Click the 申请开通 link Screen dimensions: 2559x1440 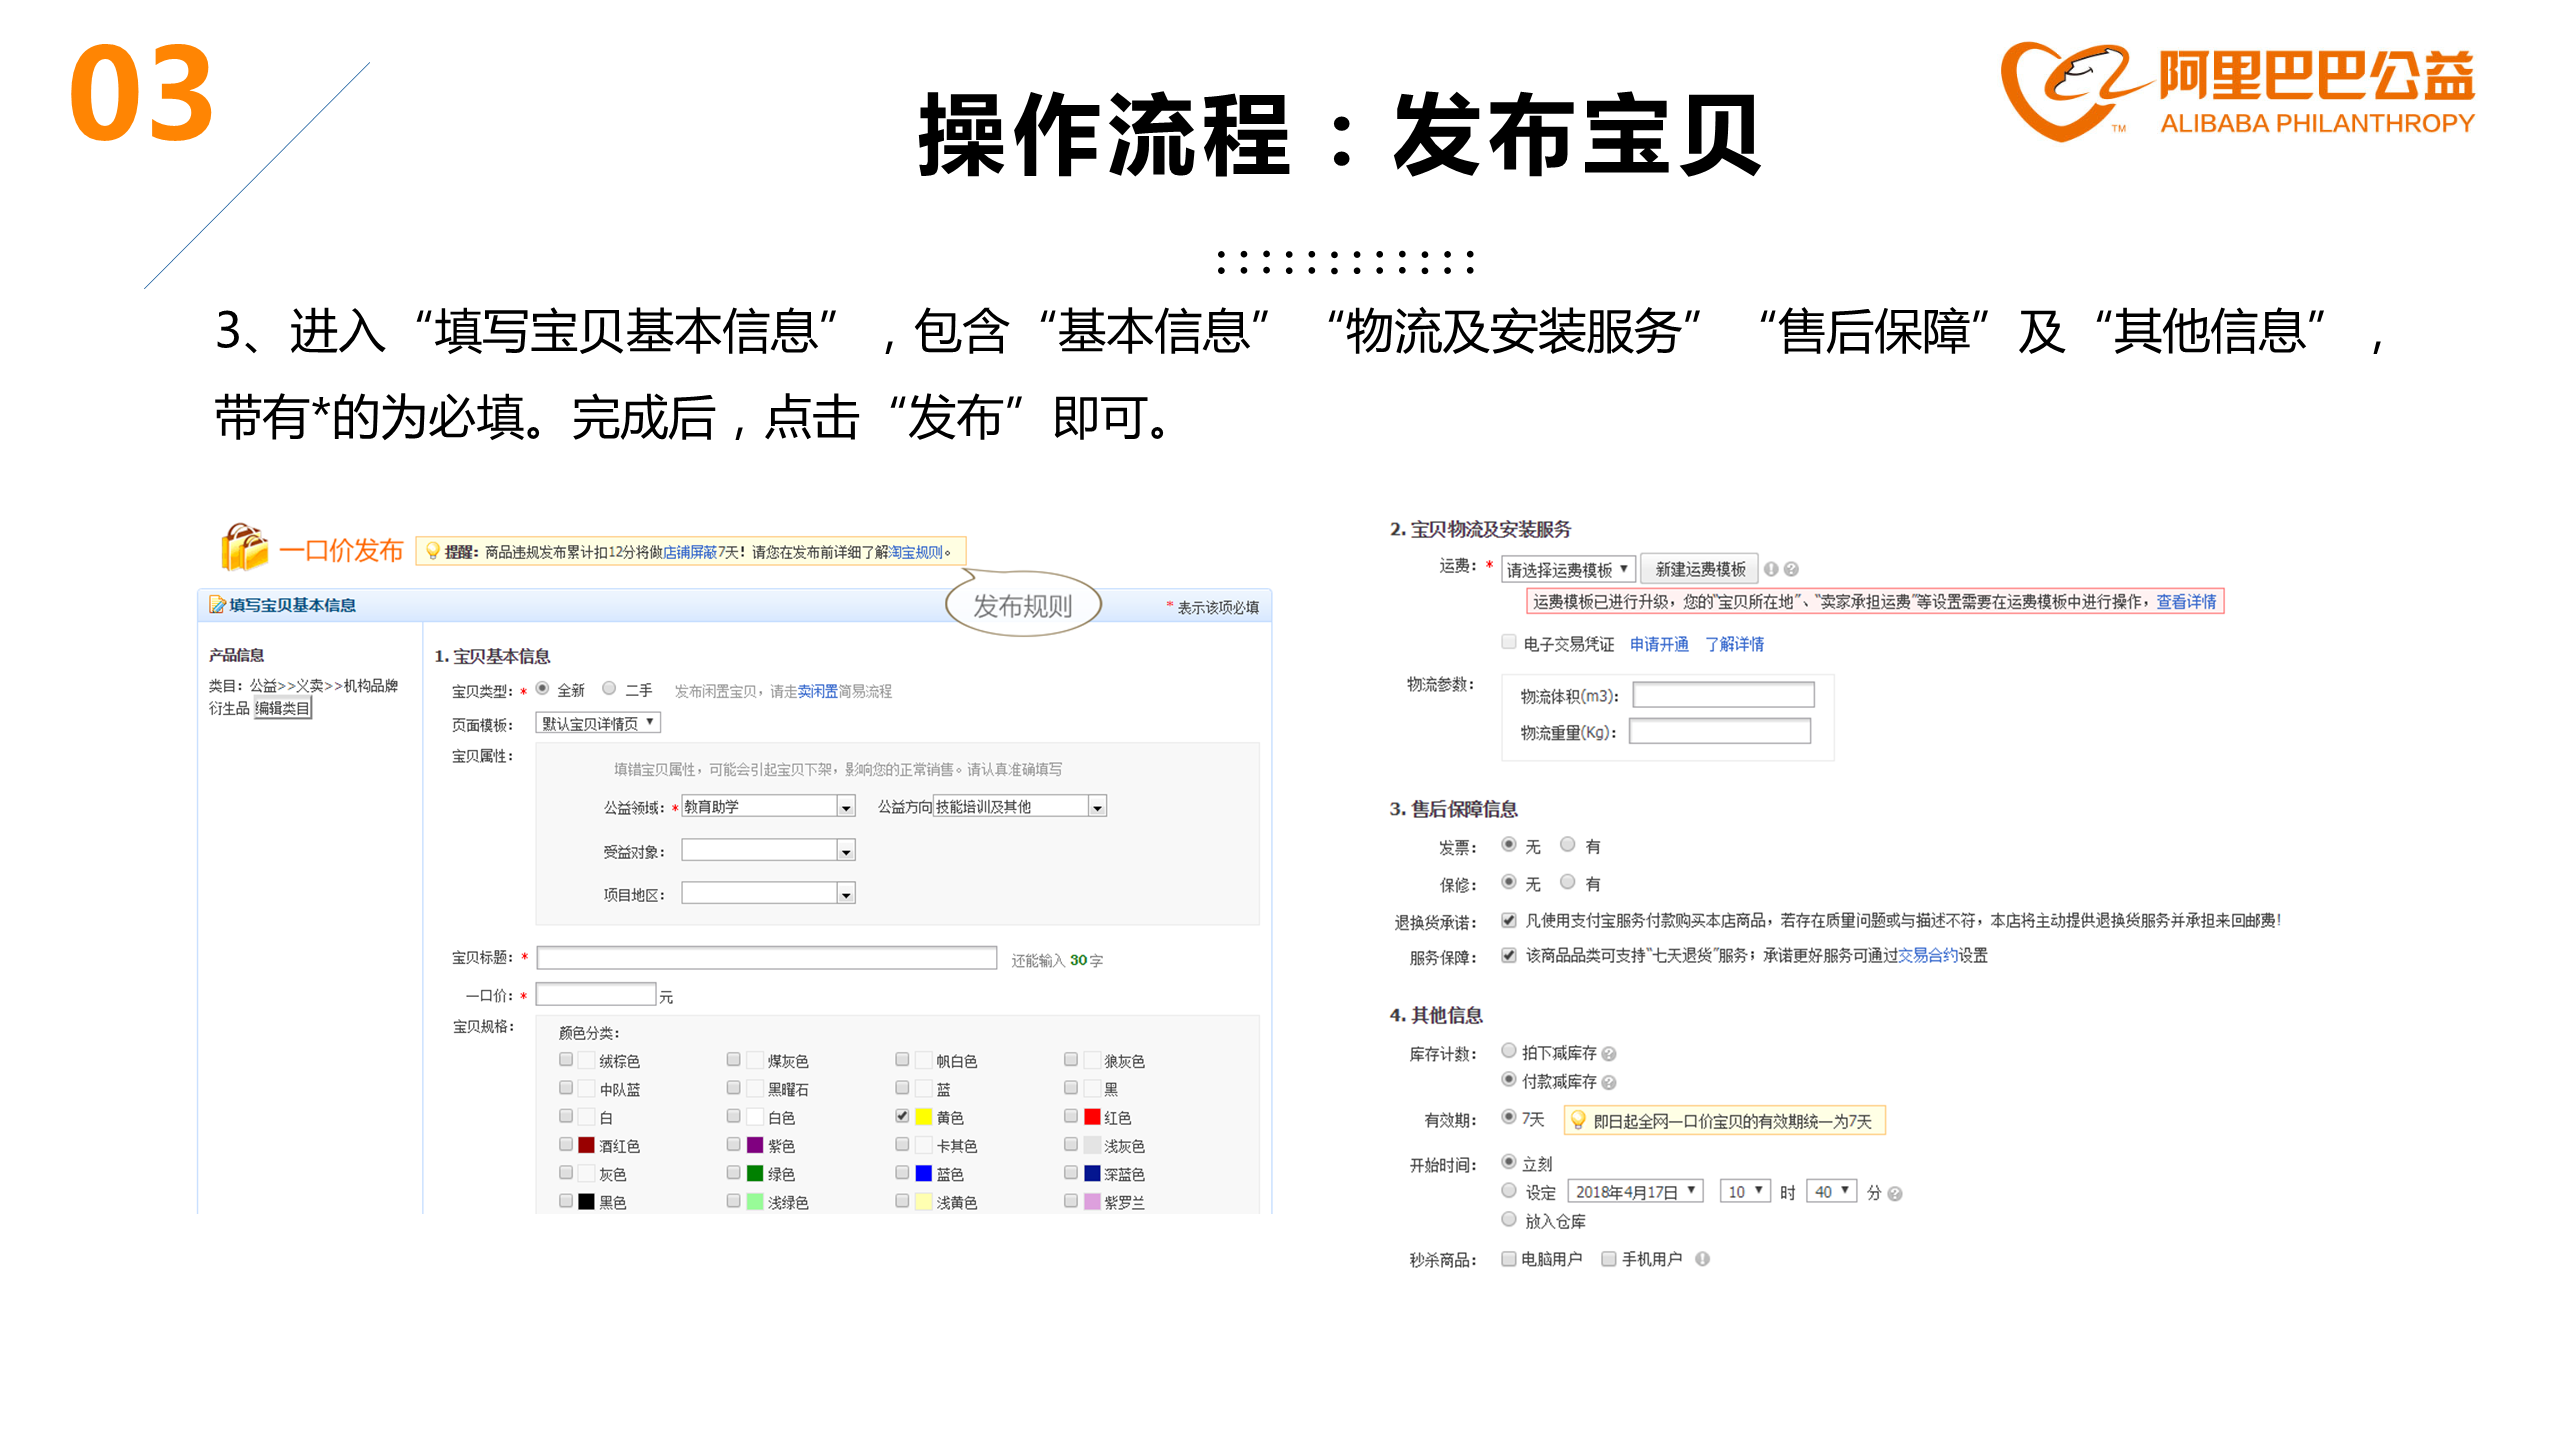point(1659,644)
